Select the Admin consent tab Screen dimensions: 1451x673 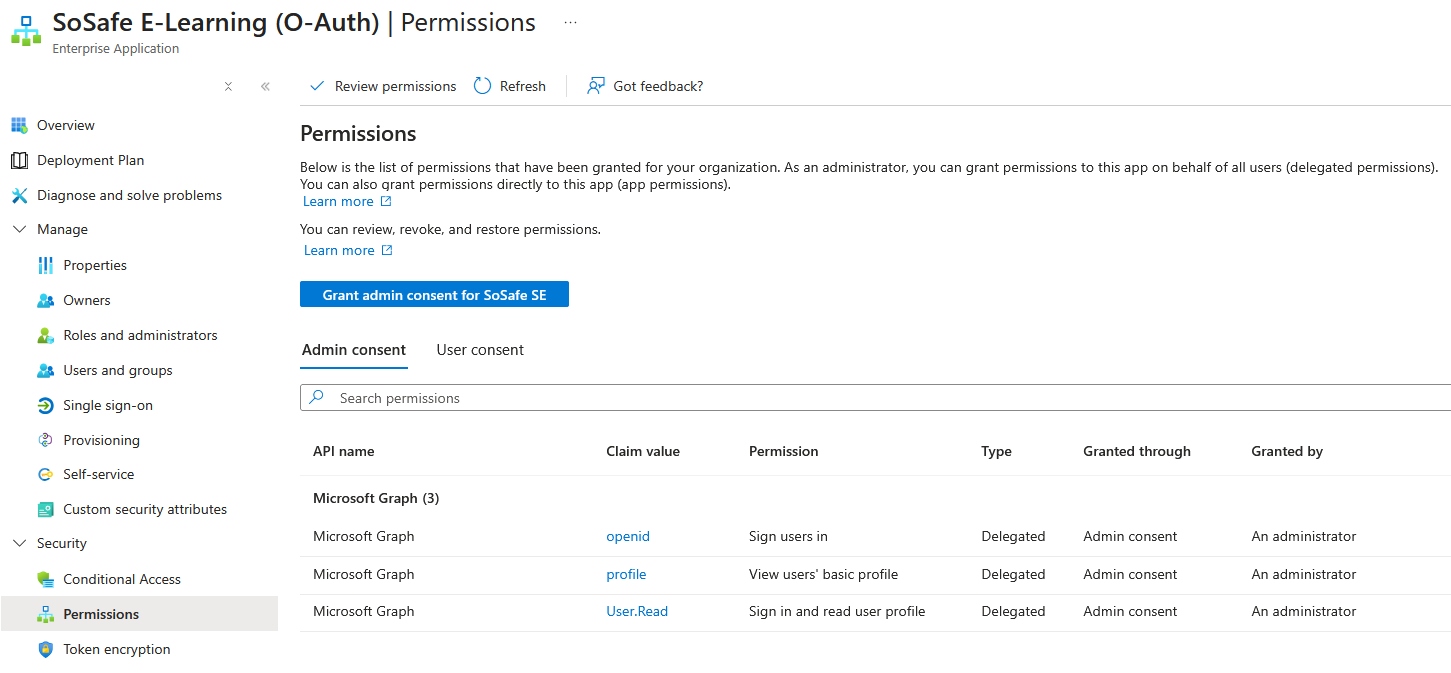pyautogui.click(x=354, y=350)
